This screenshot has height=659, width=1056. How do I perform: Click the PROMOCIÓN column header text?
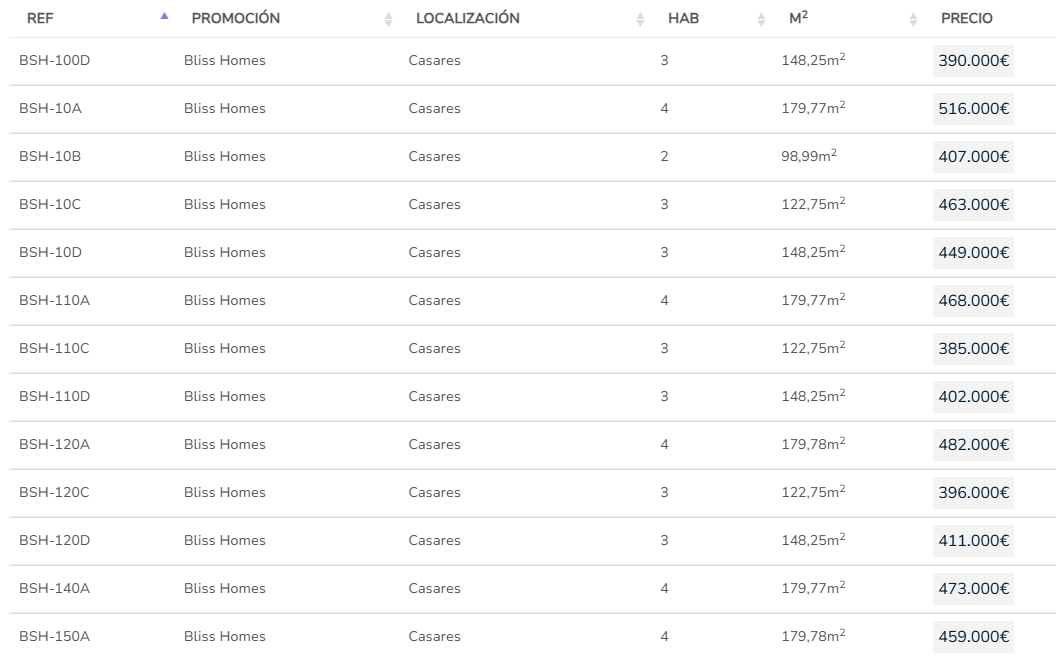235,19
